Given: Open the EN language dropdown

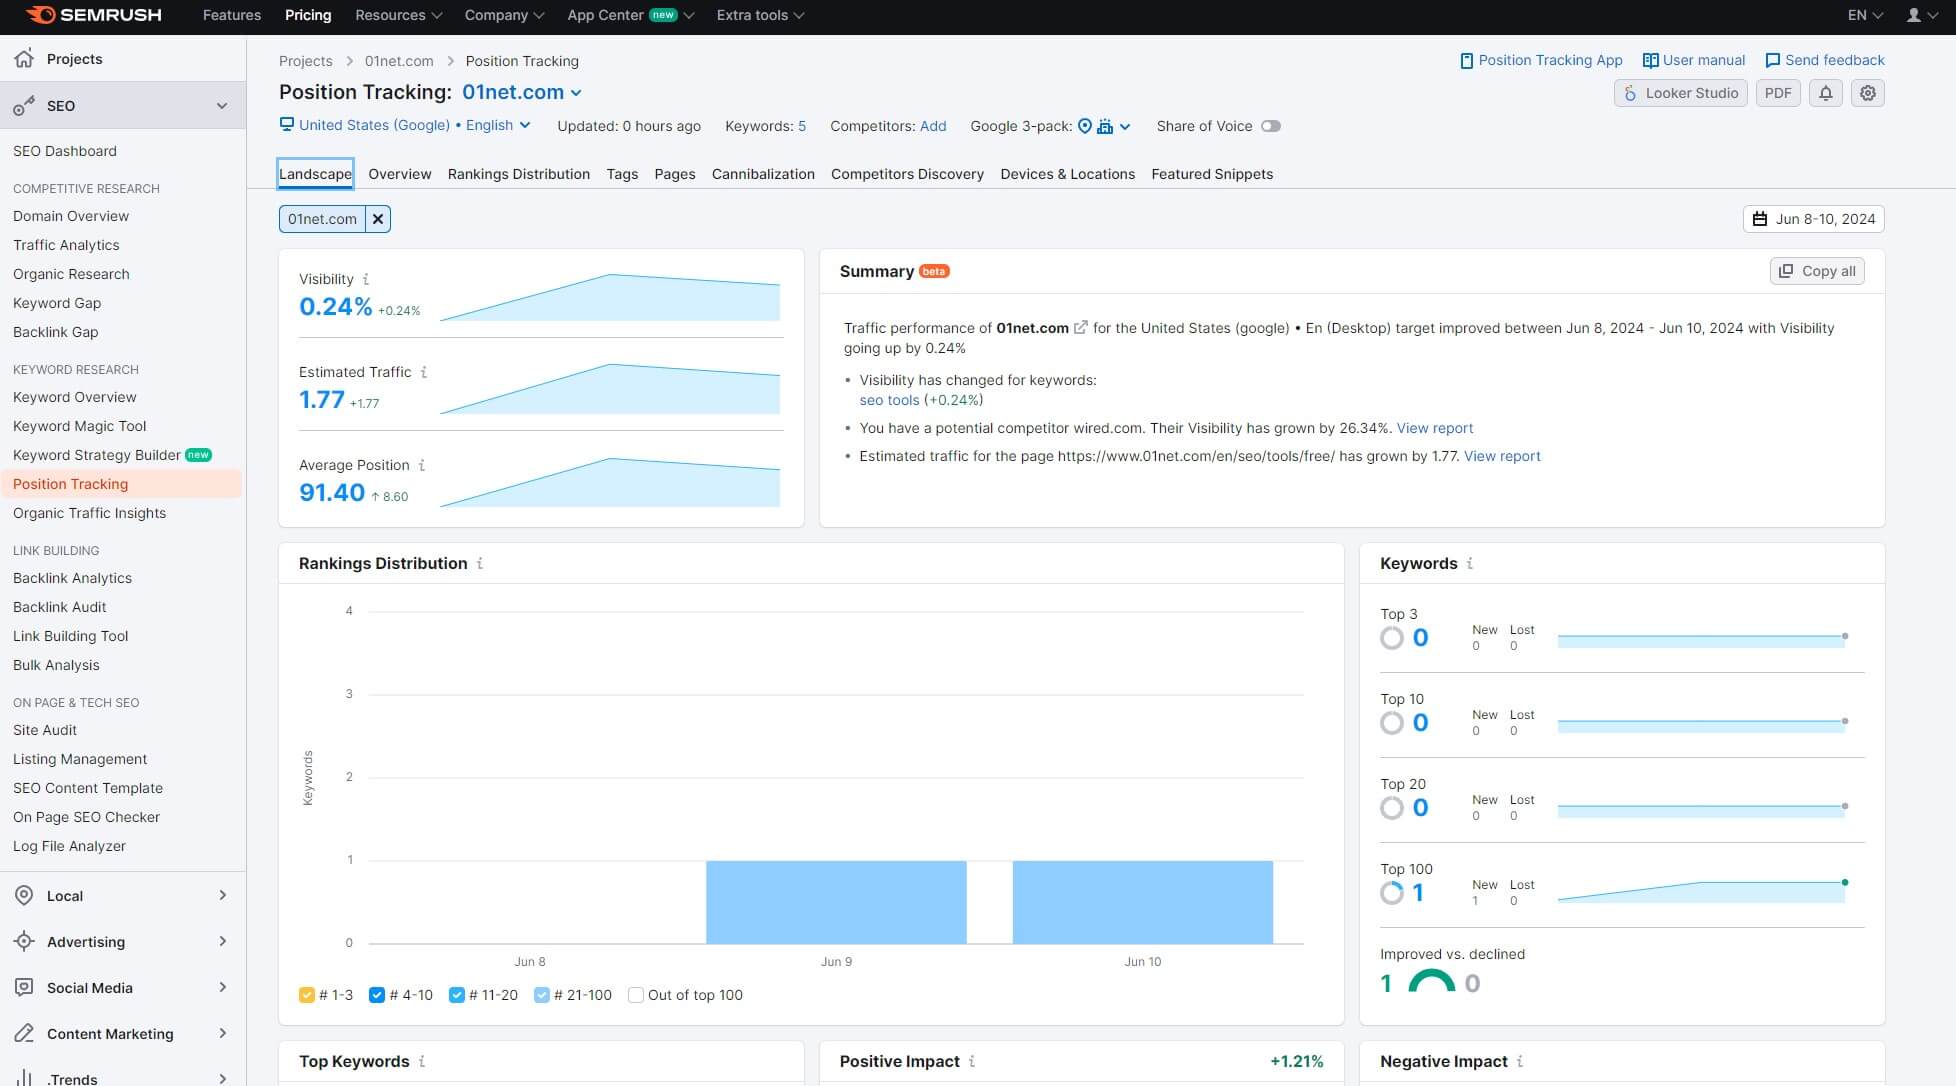Looking at the screenshot, I should pyautogui.click(x=1865, y=15).
